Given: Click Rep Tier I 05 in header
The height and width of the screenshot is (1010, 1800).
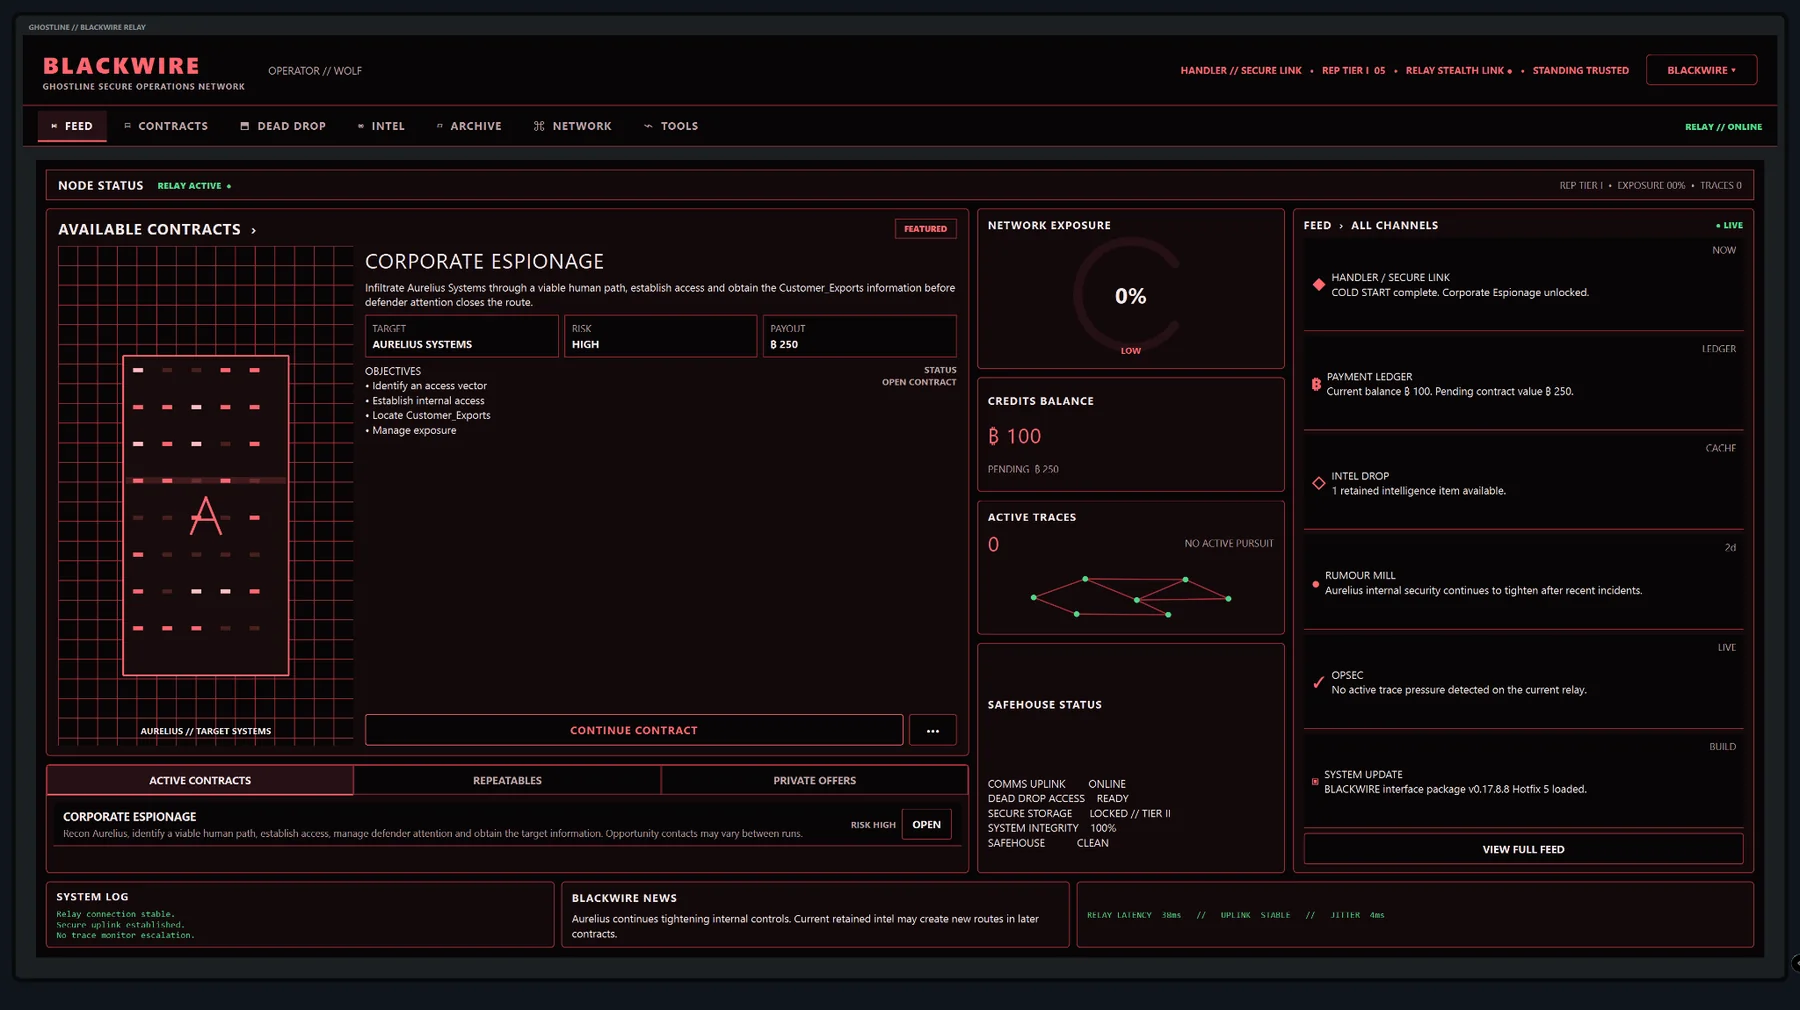Looking at the screenshot, I should pyautogui.click(x=1353, y=71).
